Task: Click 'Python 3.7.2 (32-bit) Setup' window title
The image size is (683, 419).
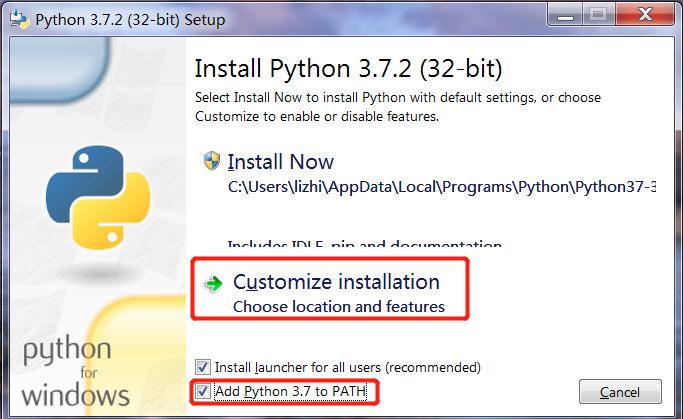Action: [130, 20]
